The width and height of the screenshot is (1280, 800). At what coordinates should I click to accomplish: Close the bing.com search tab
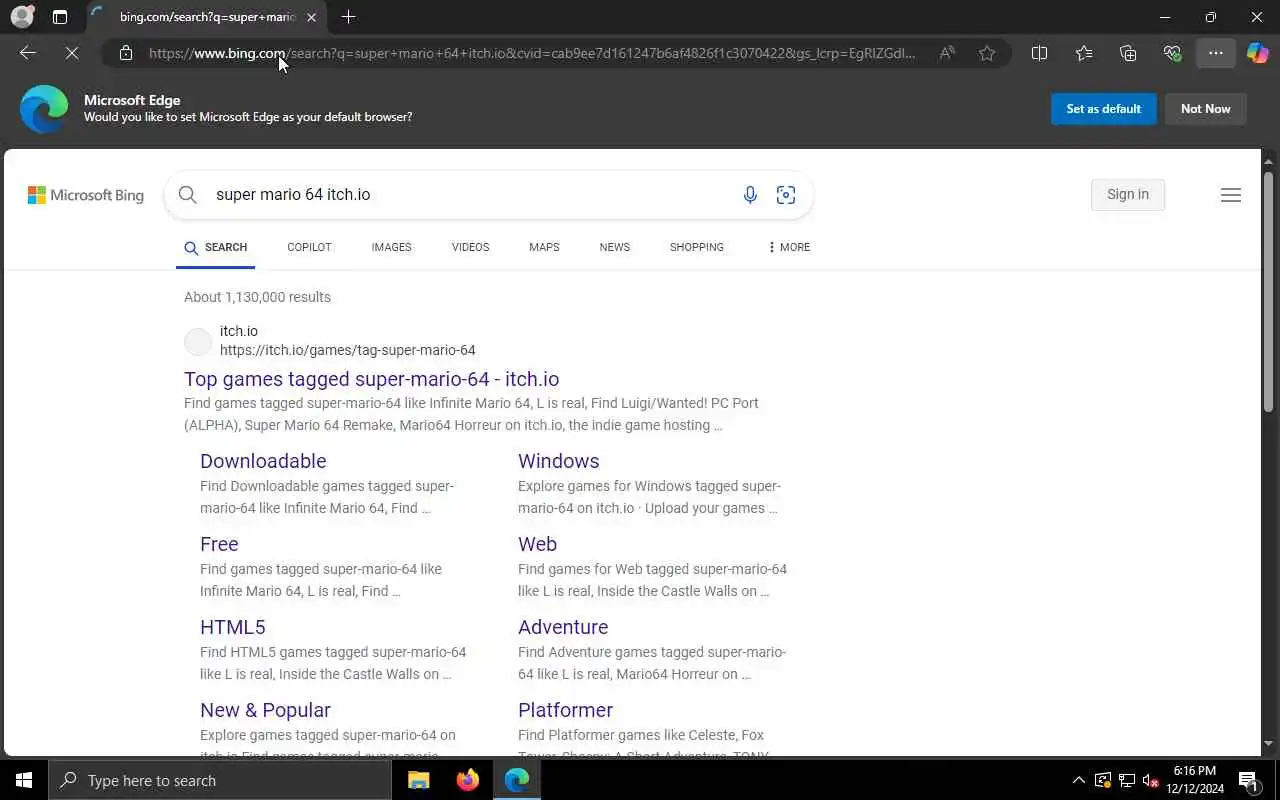312,17
